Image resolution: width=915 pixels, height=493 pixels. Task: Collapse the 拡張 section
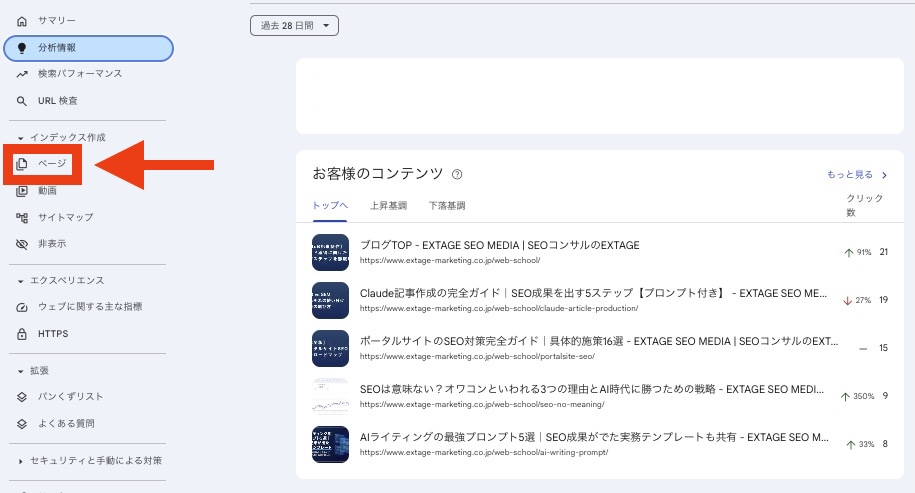click(x=33, y=370)
